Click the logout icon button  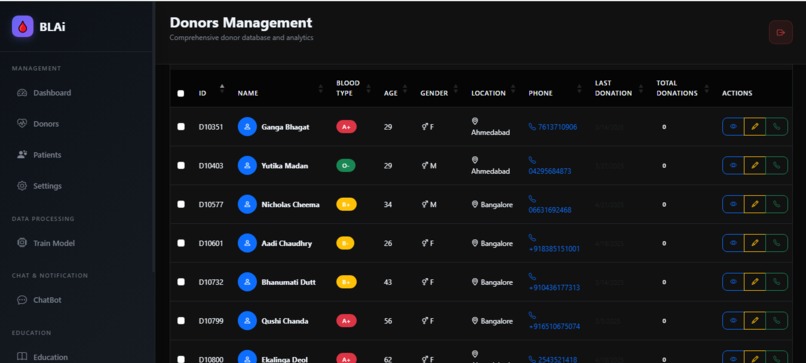(x=781, y=32)
